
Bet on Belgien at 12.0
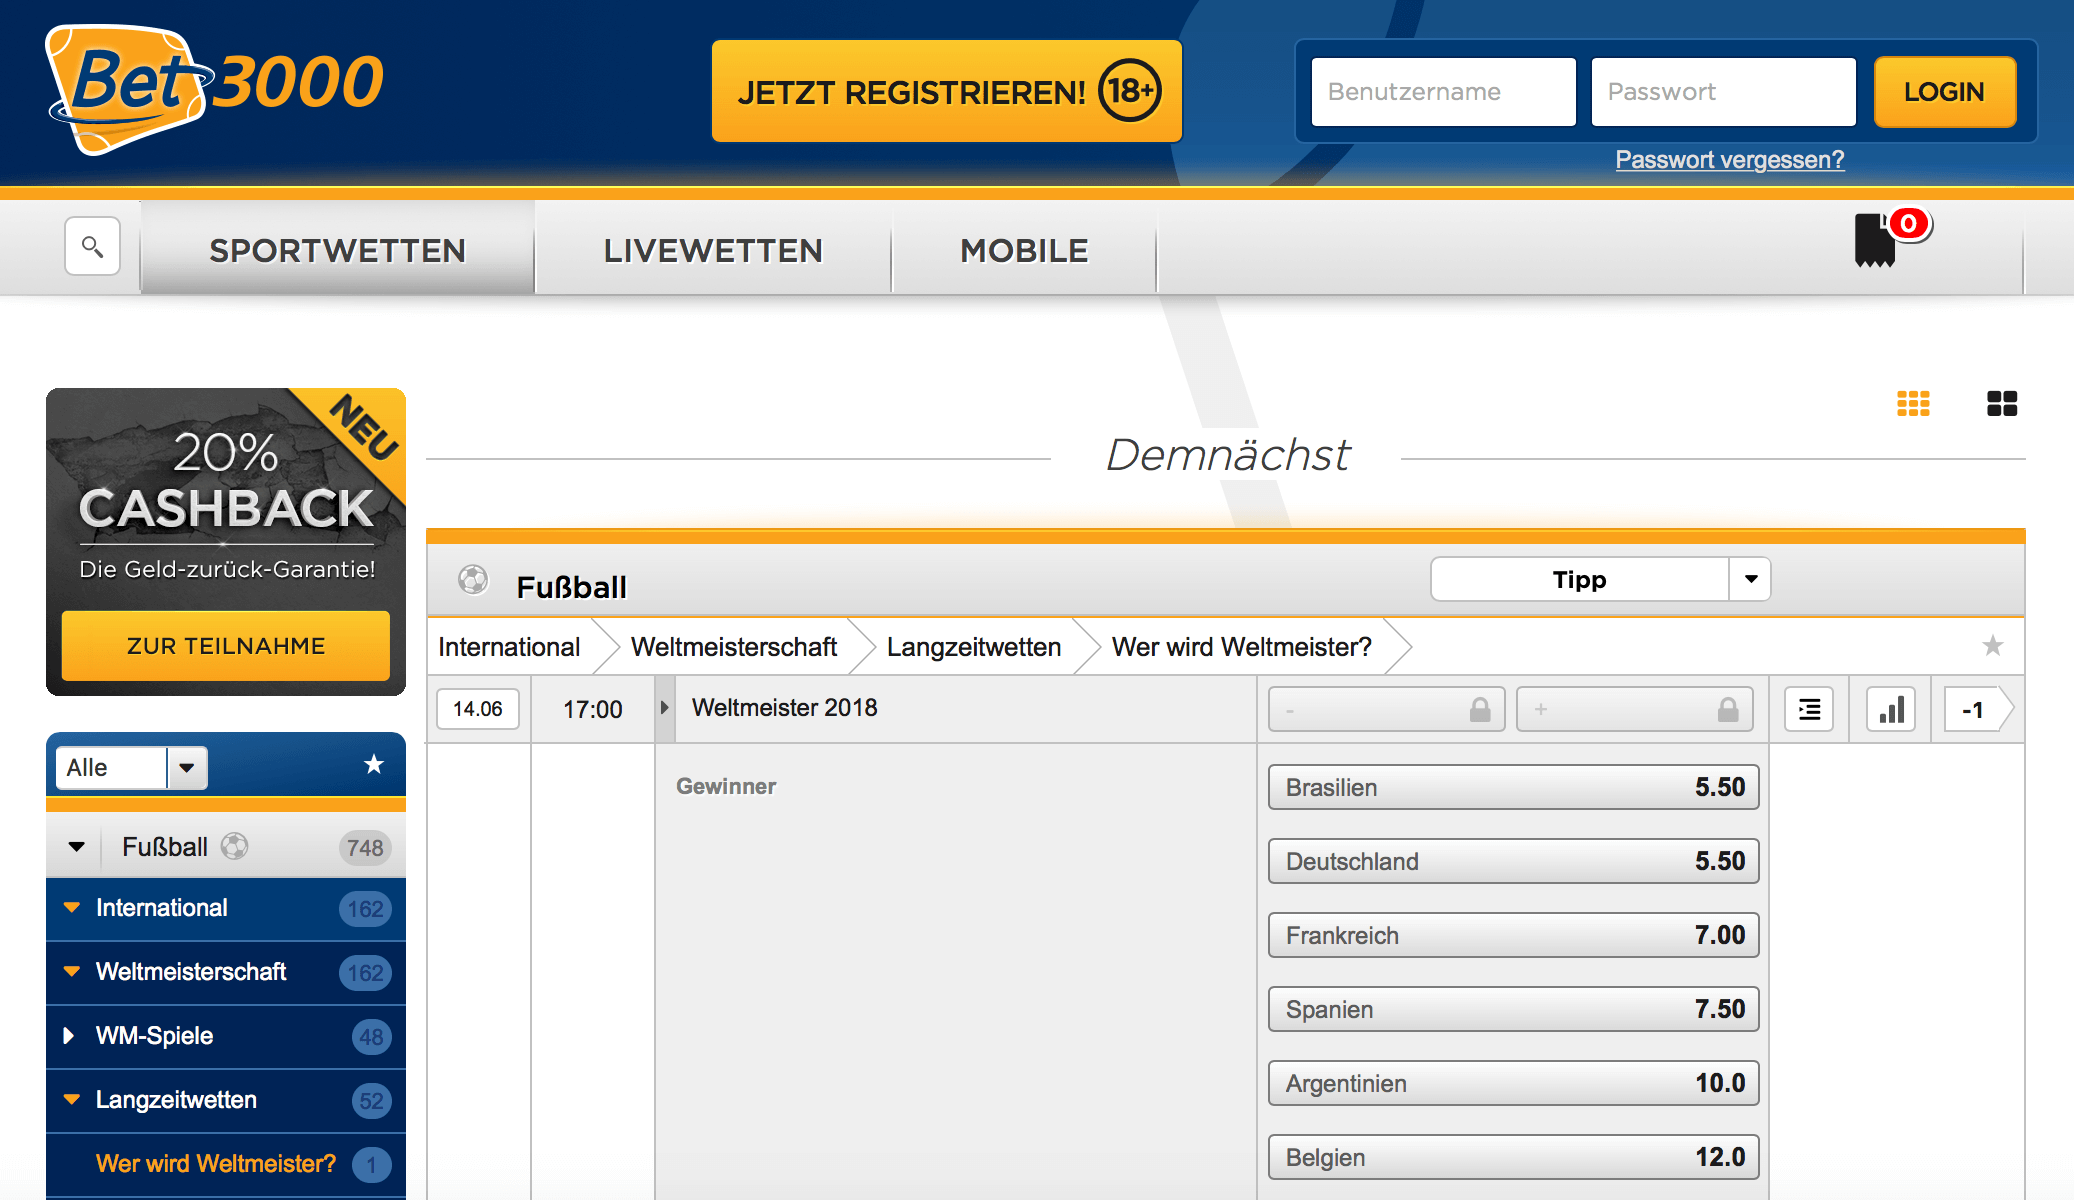[1513, 1157]
